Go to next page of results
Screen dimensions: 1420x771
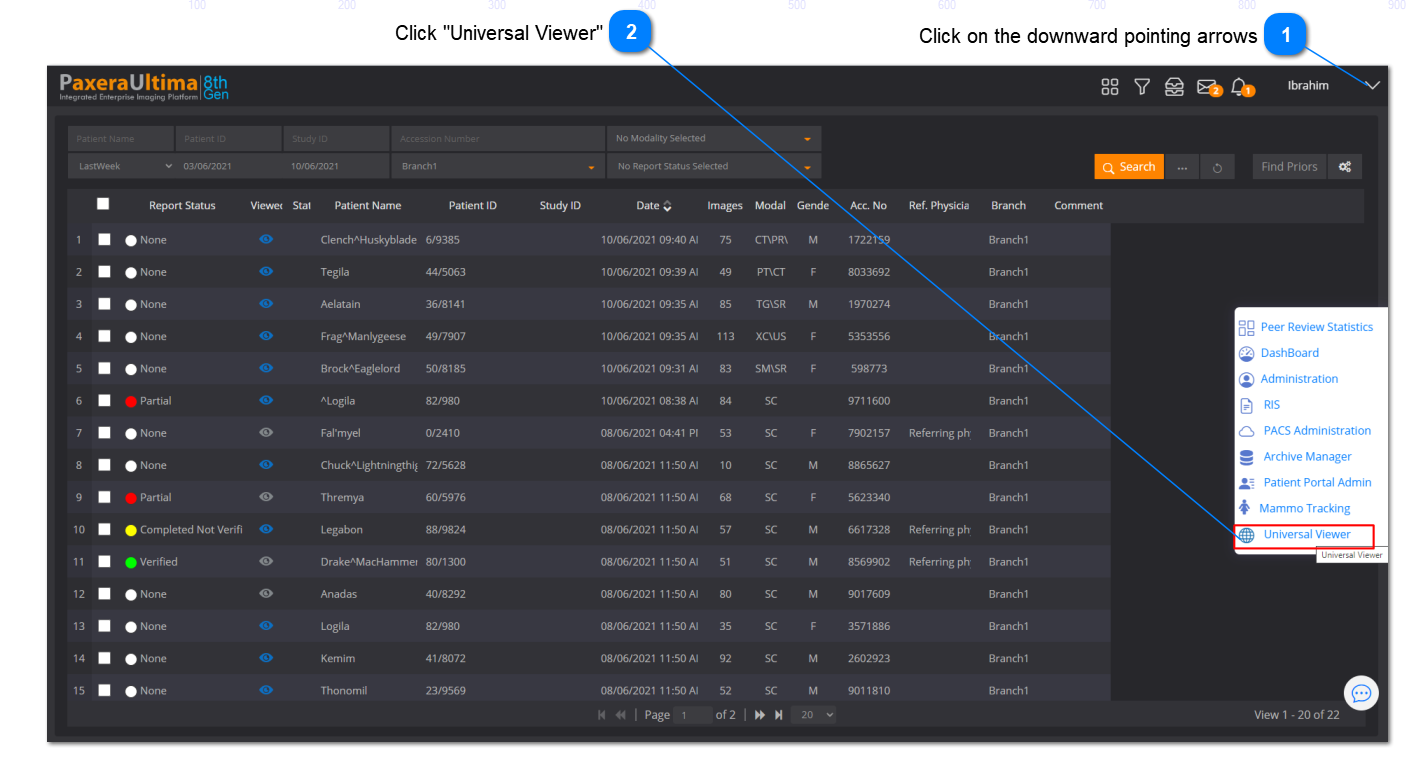click(x=760, y=715)
